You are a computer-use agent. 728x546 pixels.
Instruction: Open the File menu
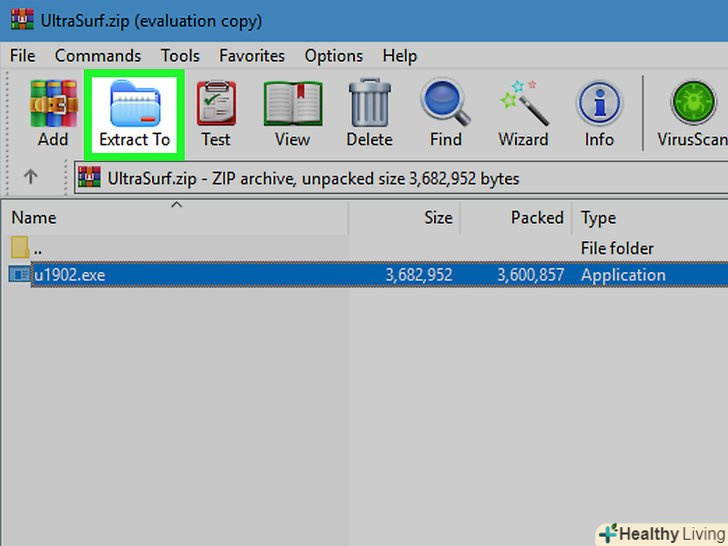pos(22,56)
